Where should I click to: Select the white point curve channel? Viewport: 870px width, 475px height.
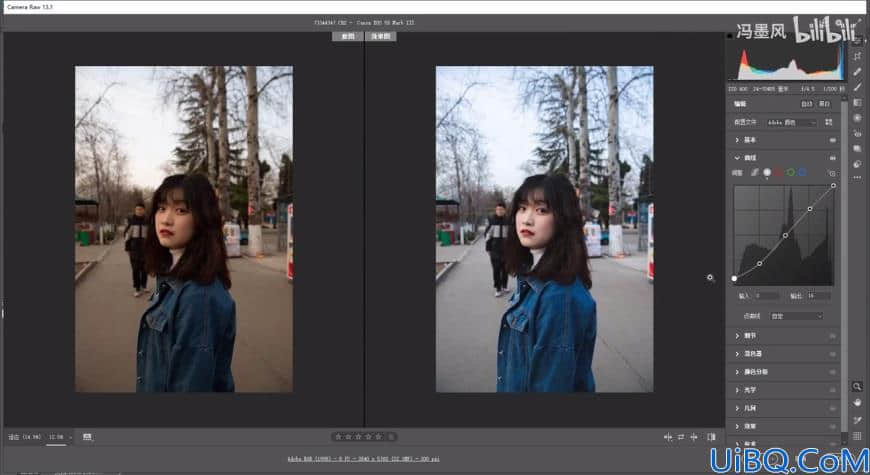click(x=767, y=173)
